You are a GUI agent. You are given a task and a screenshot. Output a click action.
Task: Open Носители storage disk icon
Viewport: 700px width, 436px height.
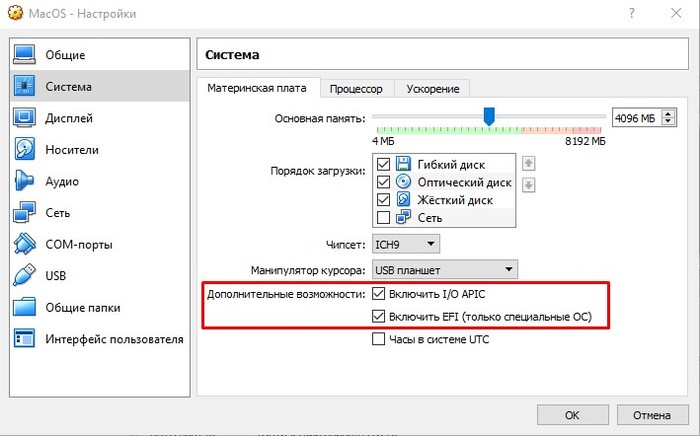click(x=25, y=150)
